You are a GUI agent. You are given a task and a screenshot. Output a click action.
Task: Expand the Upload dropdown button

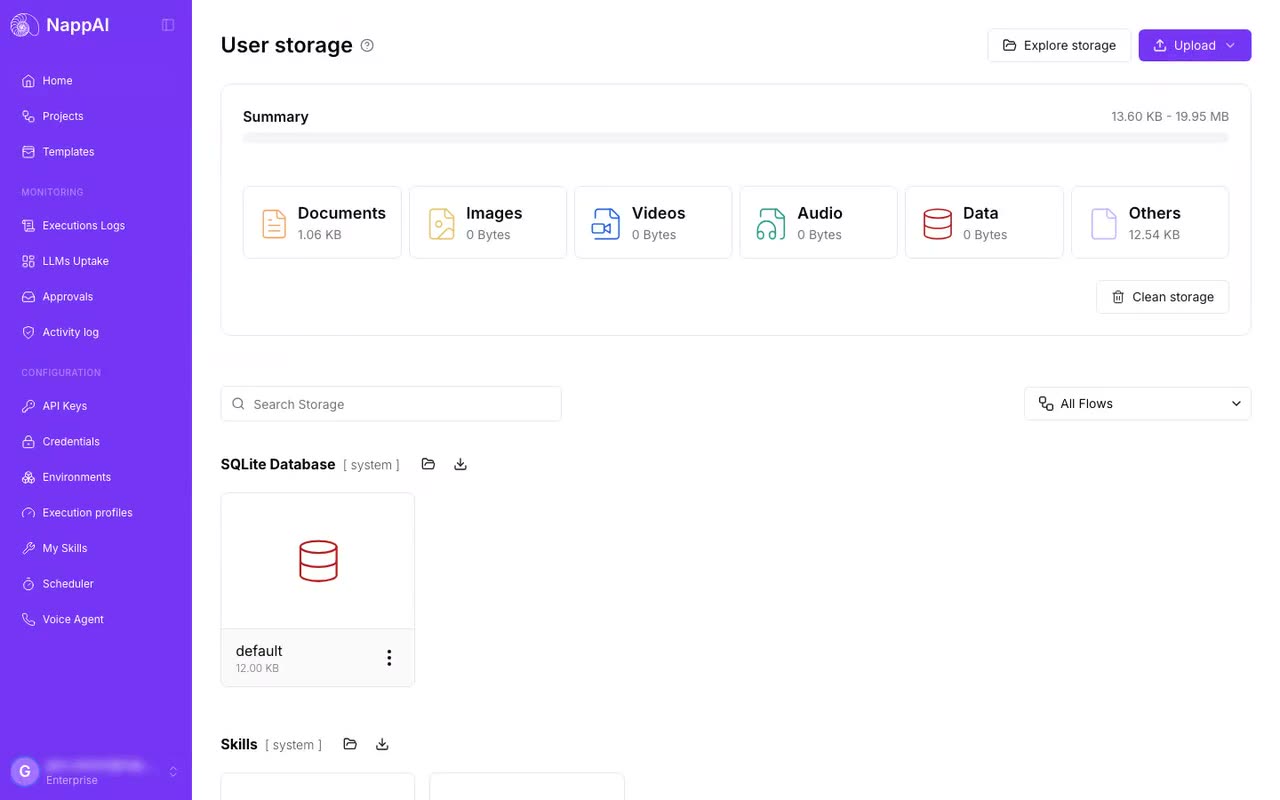pos(1195,45)
